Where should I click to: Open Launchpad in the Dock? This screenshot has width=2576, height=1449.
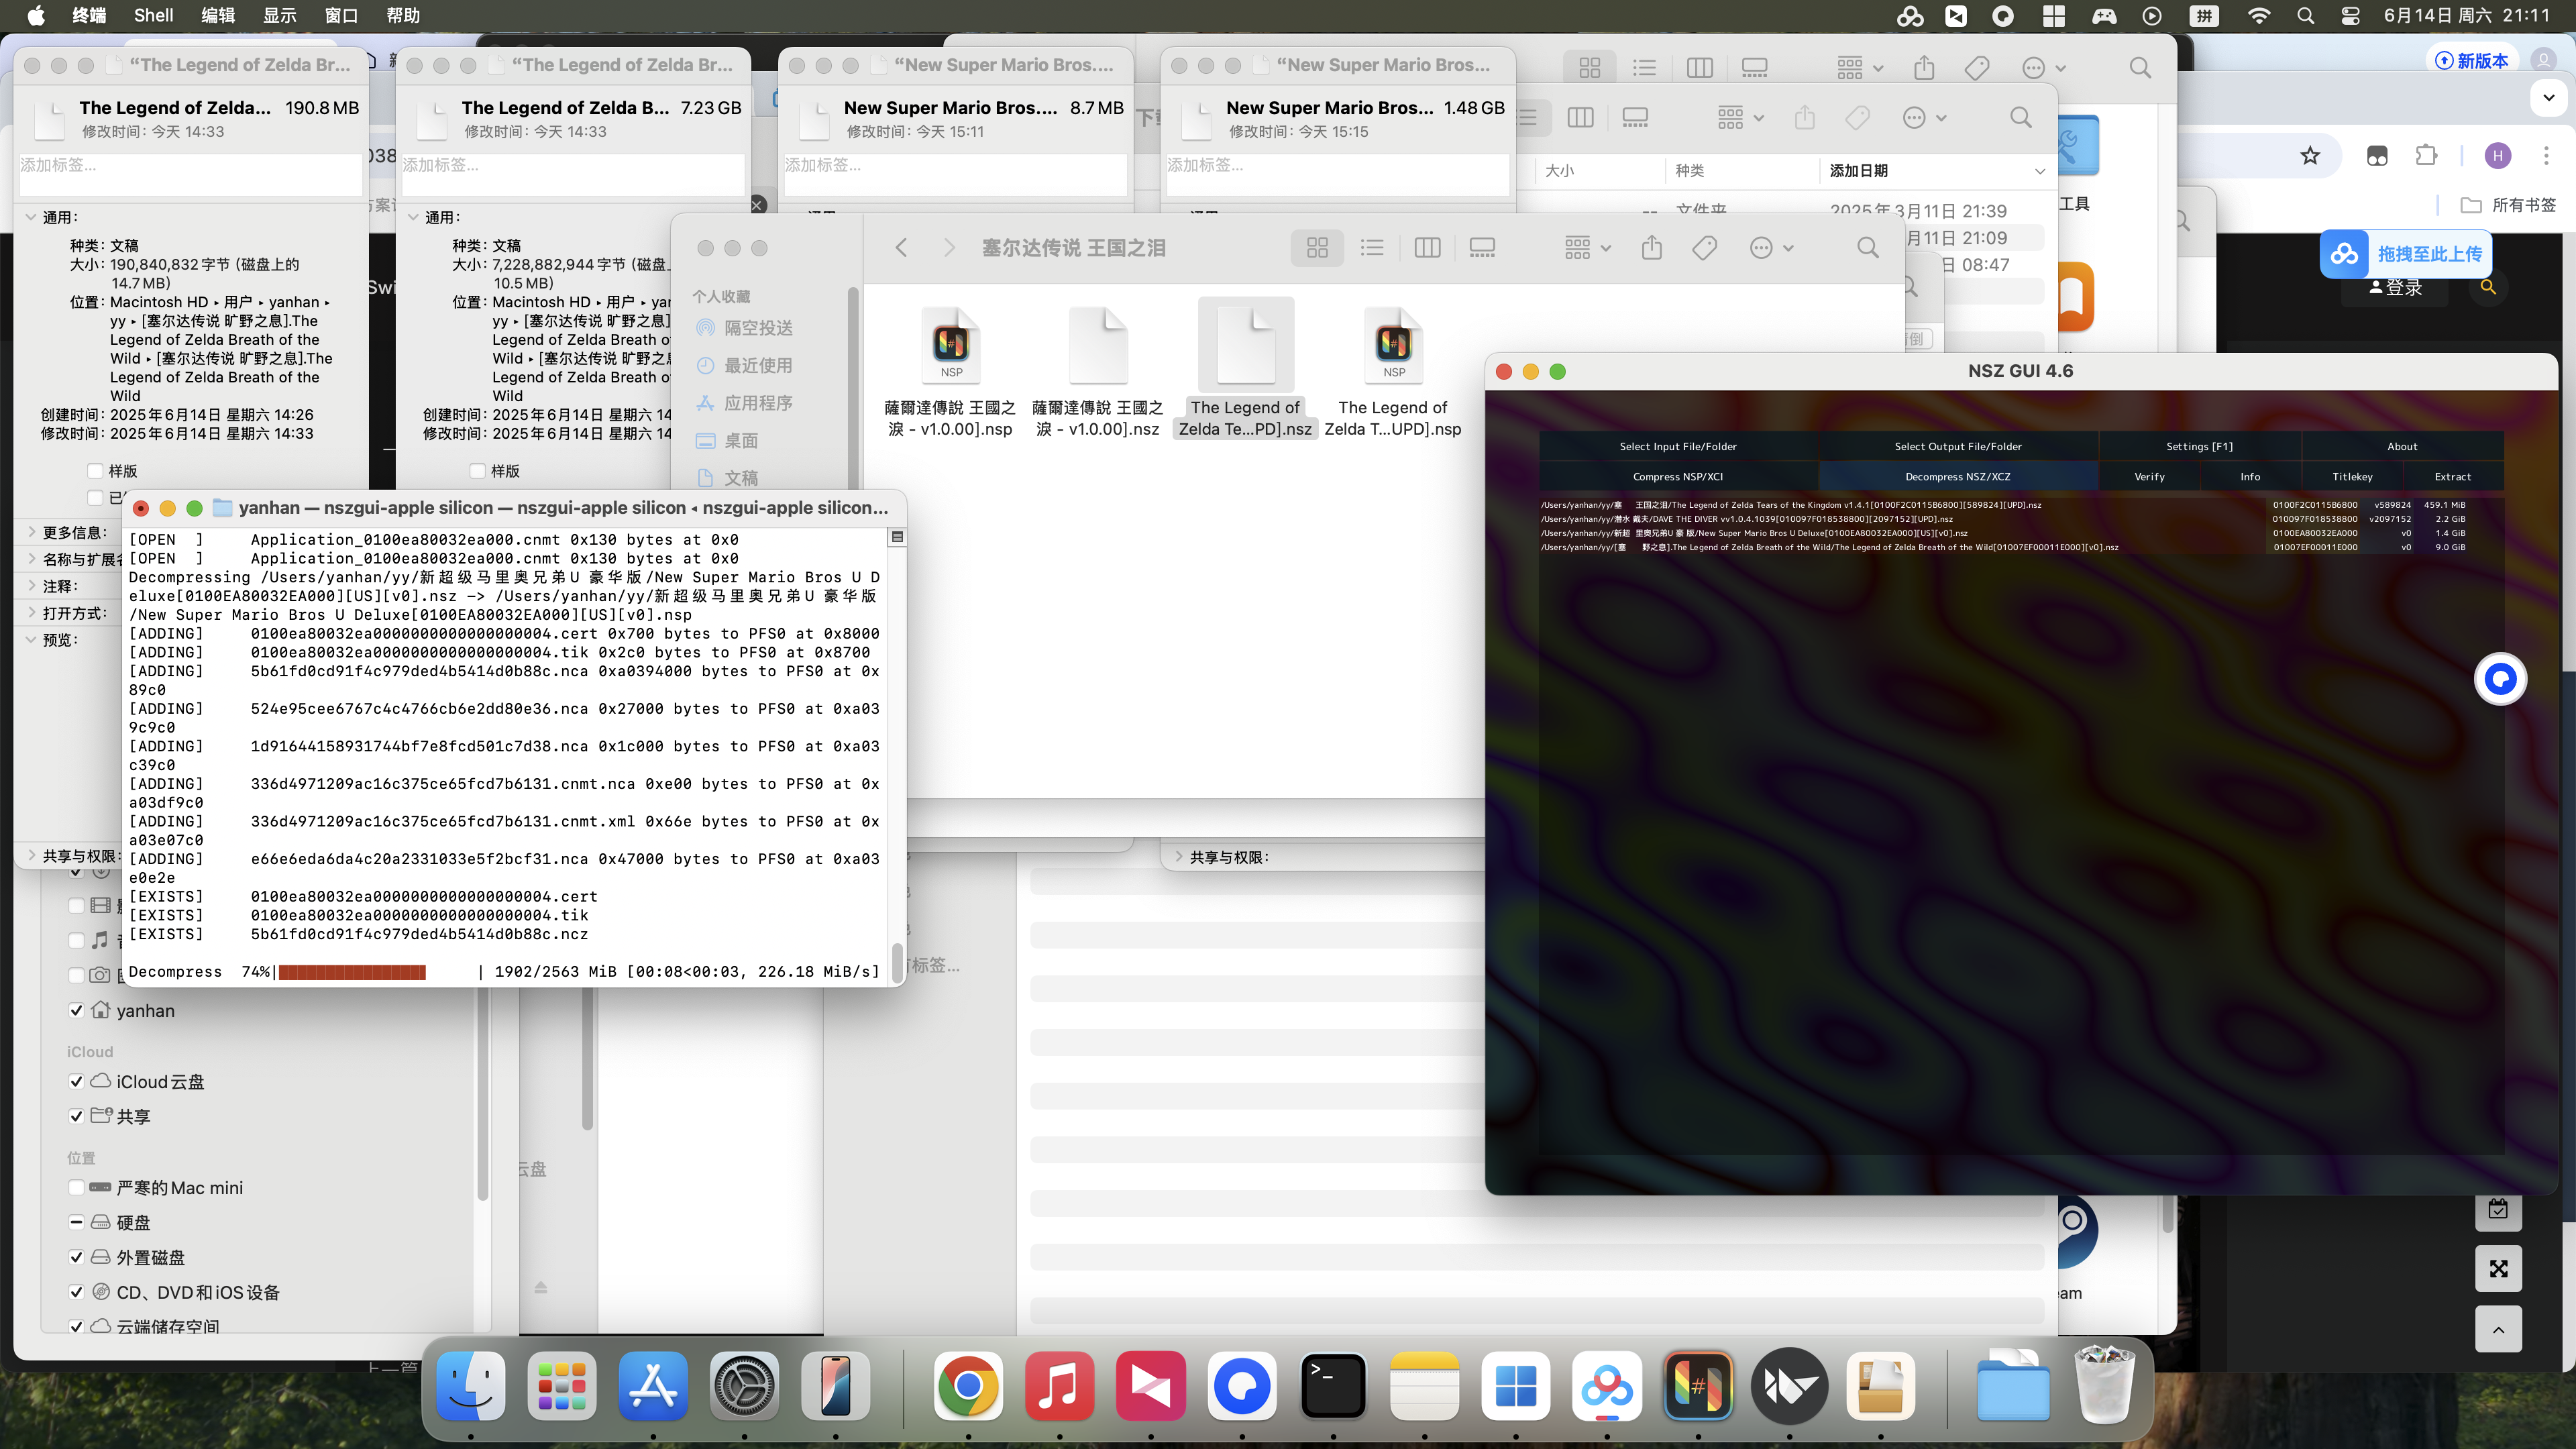(562, 1386)
